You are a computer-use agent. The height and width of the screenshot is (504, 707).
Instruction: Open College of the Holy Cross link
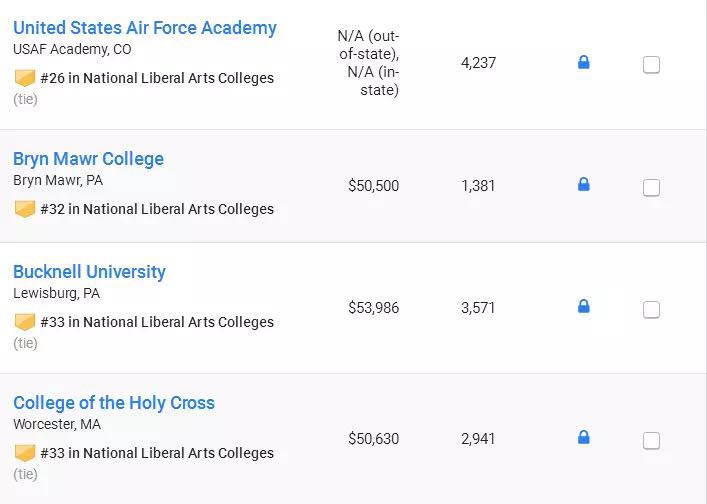click(x=114, y=403)
